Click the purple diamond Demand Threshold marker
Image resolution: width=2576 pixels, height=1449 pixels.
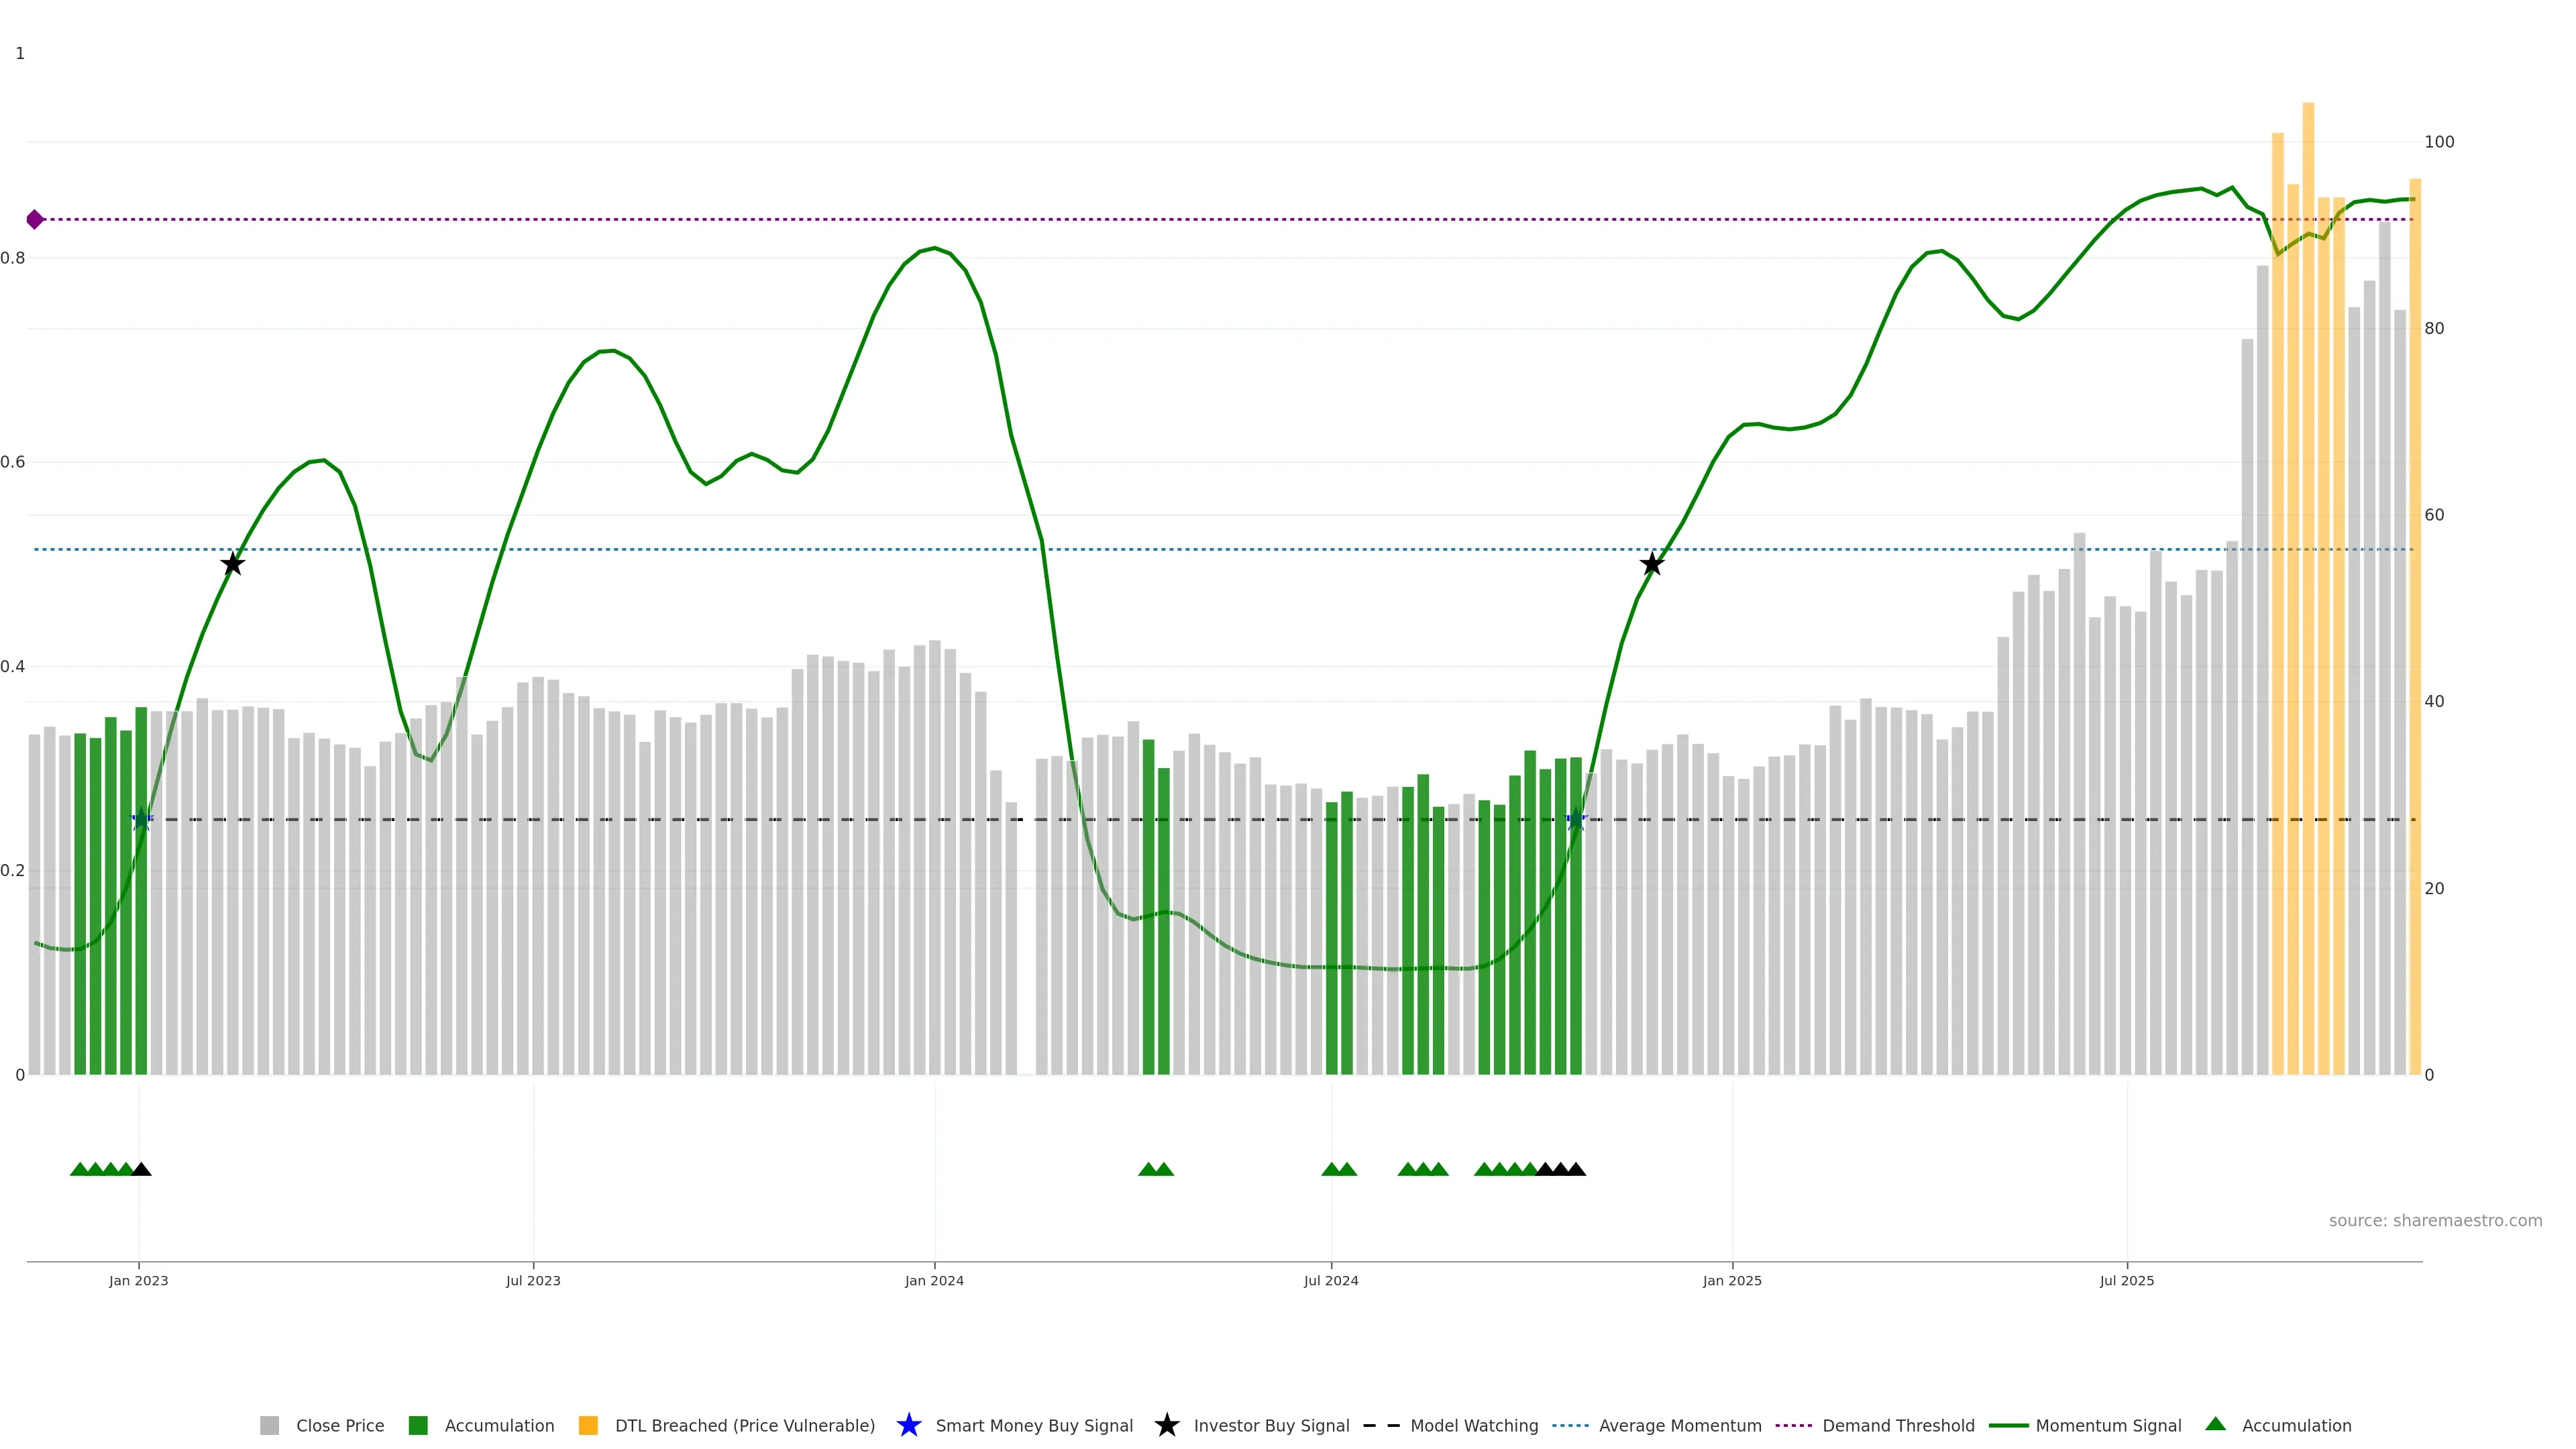35,219
